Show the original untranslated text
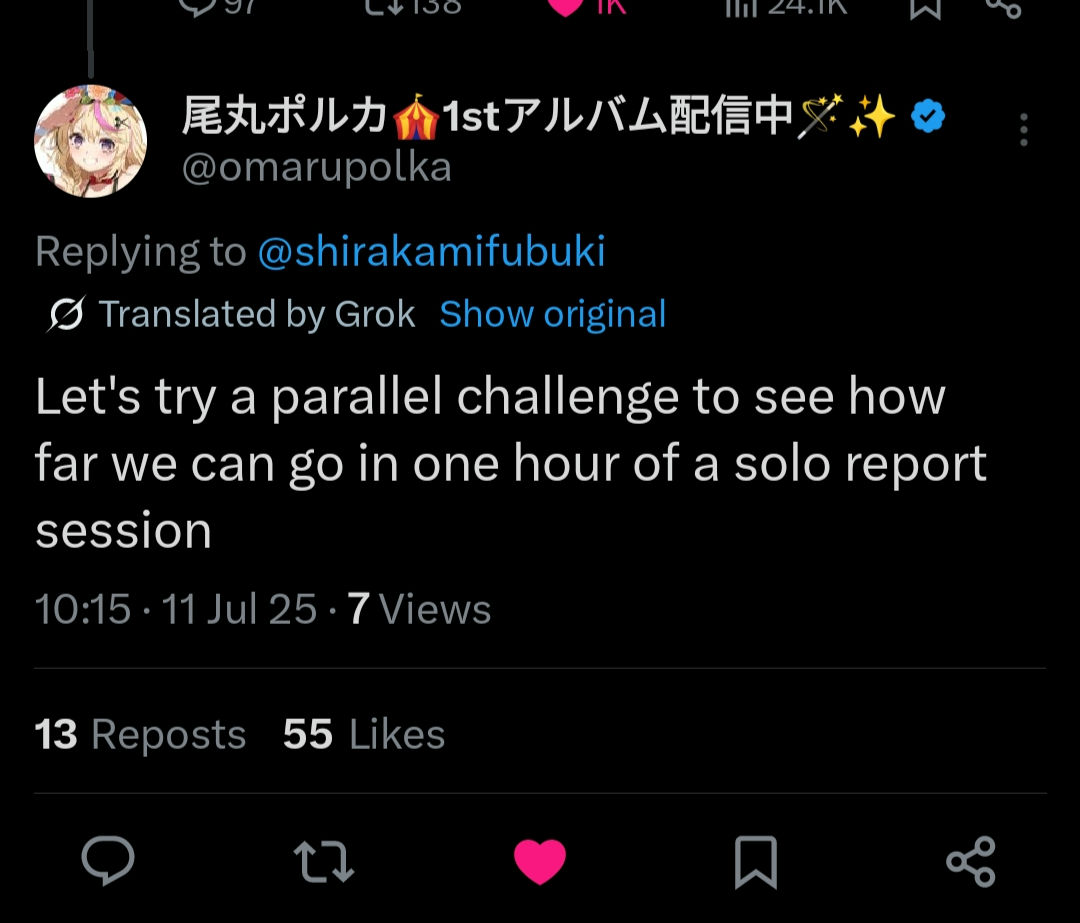 [x=552, y=314]
